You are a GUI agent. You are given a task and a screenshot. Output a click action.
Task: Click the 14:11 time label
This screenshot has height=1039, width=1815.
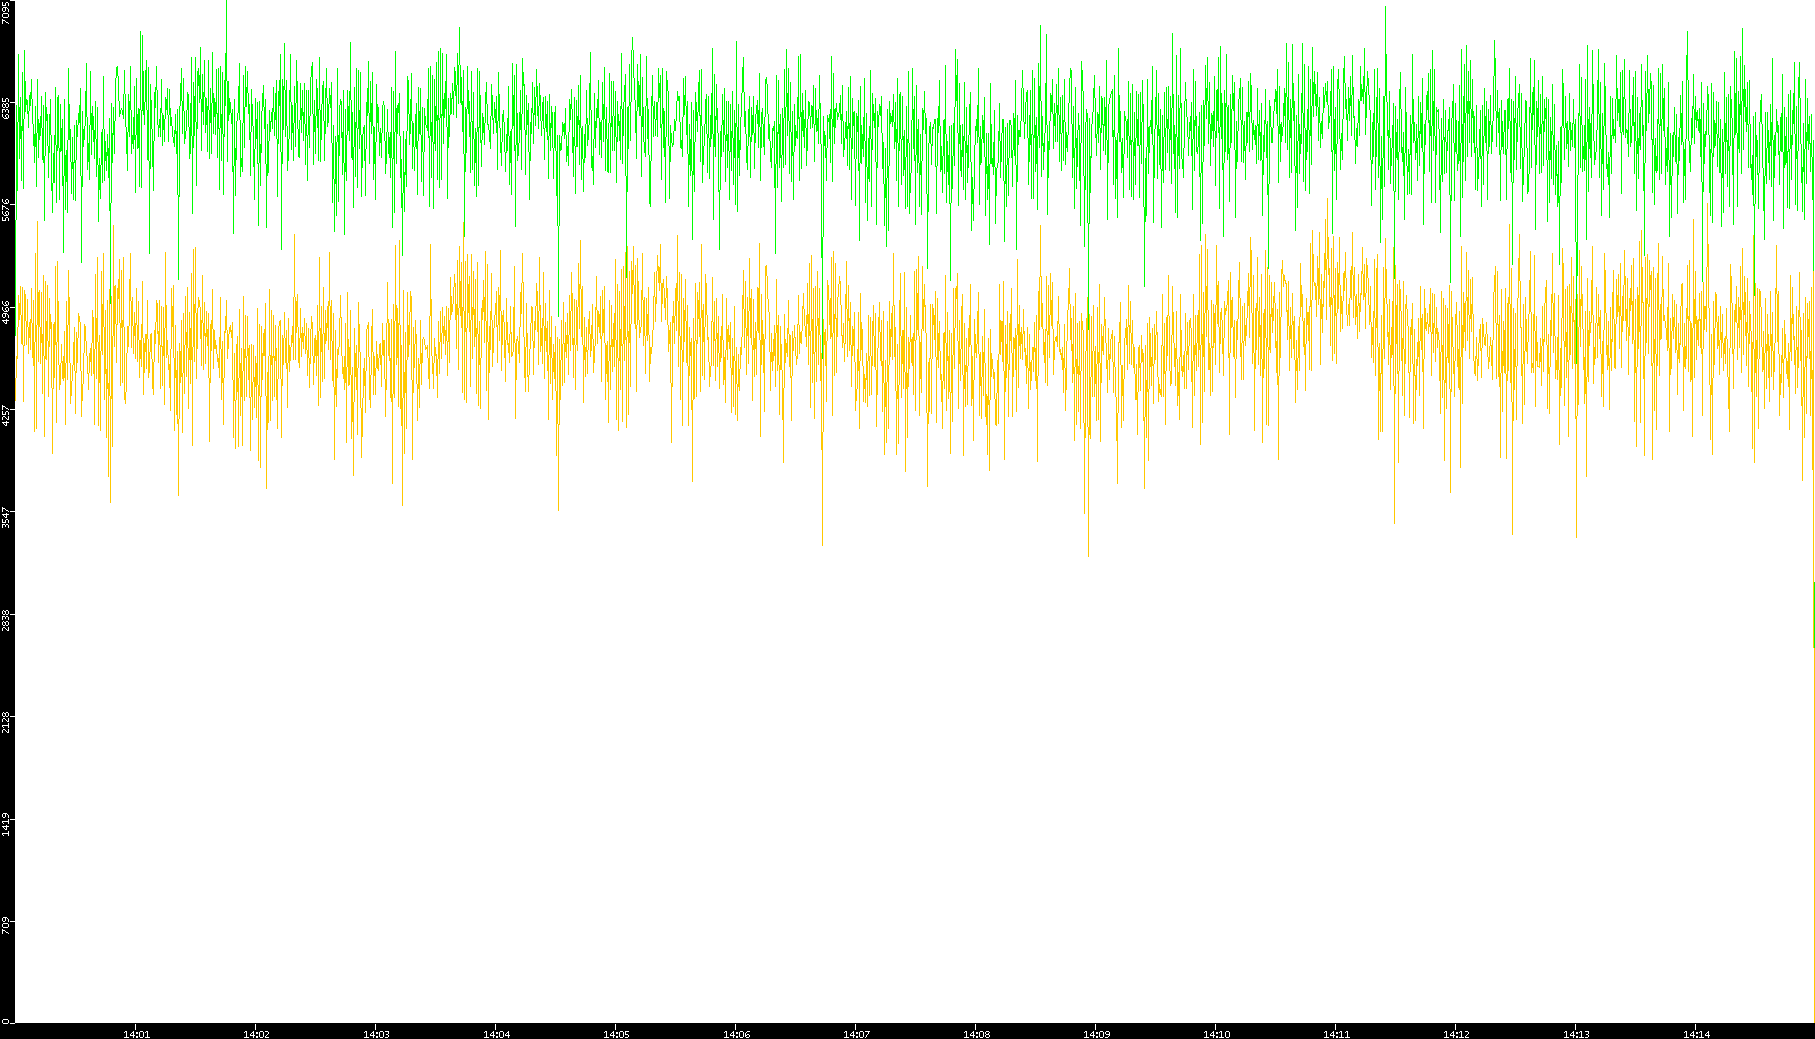coord(1336,1033)
